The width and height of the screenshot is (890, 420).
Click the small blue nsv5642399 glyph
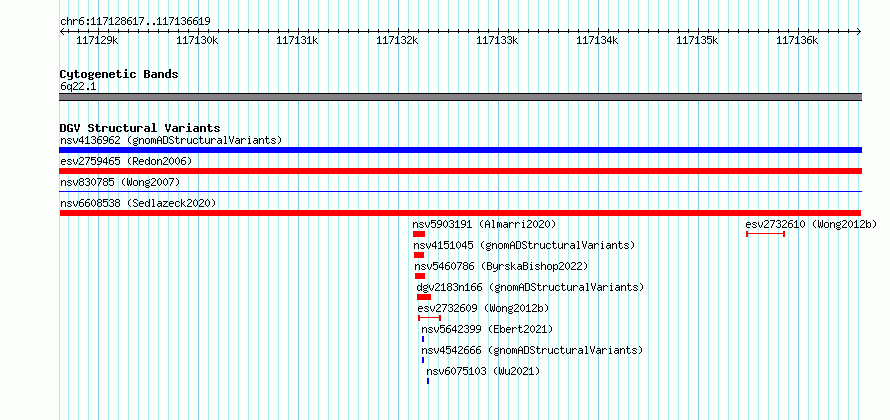coord(423,339)
